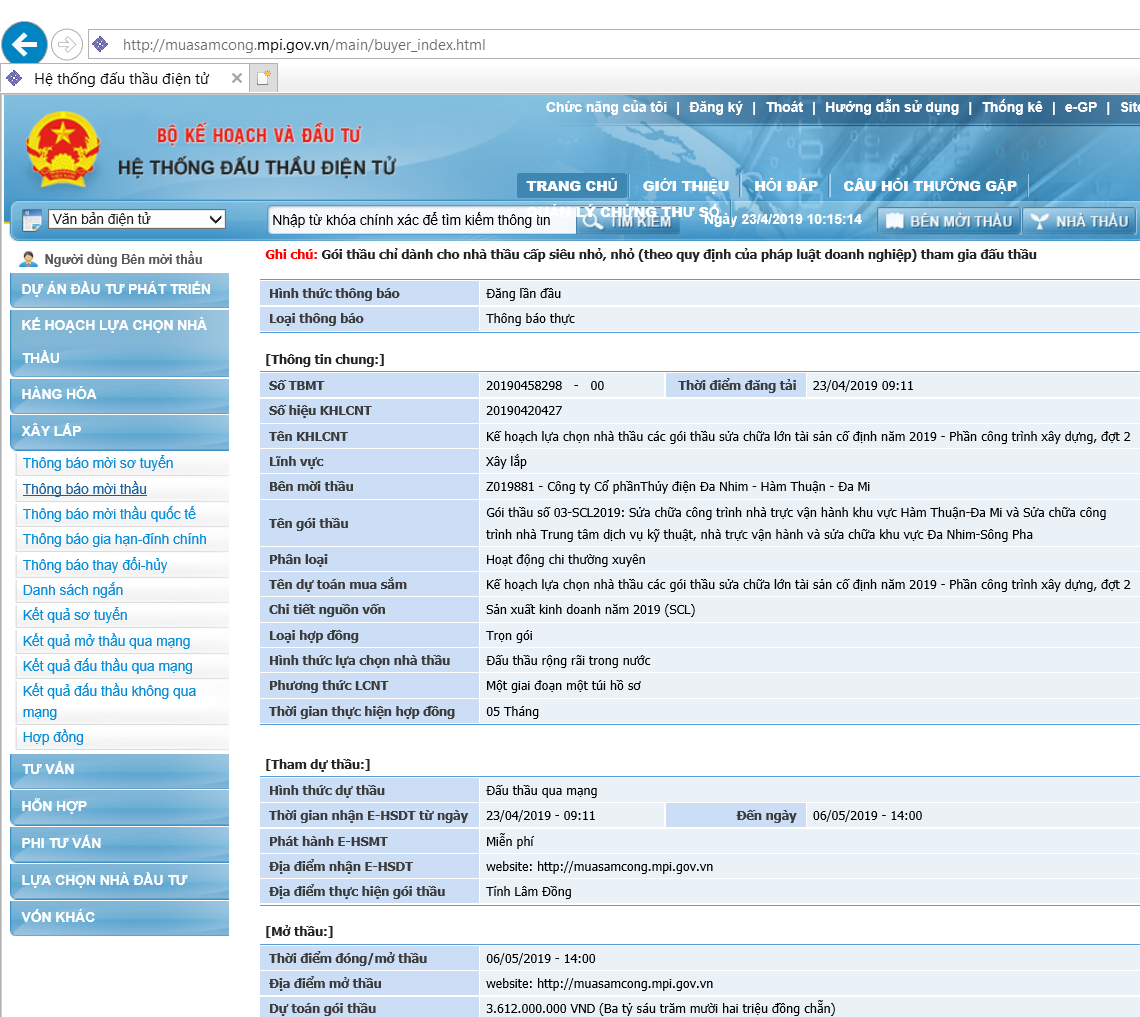Close the Hệ thống đấu thầu điện tử tab

236,79
